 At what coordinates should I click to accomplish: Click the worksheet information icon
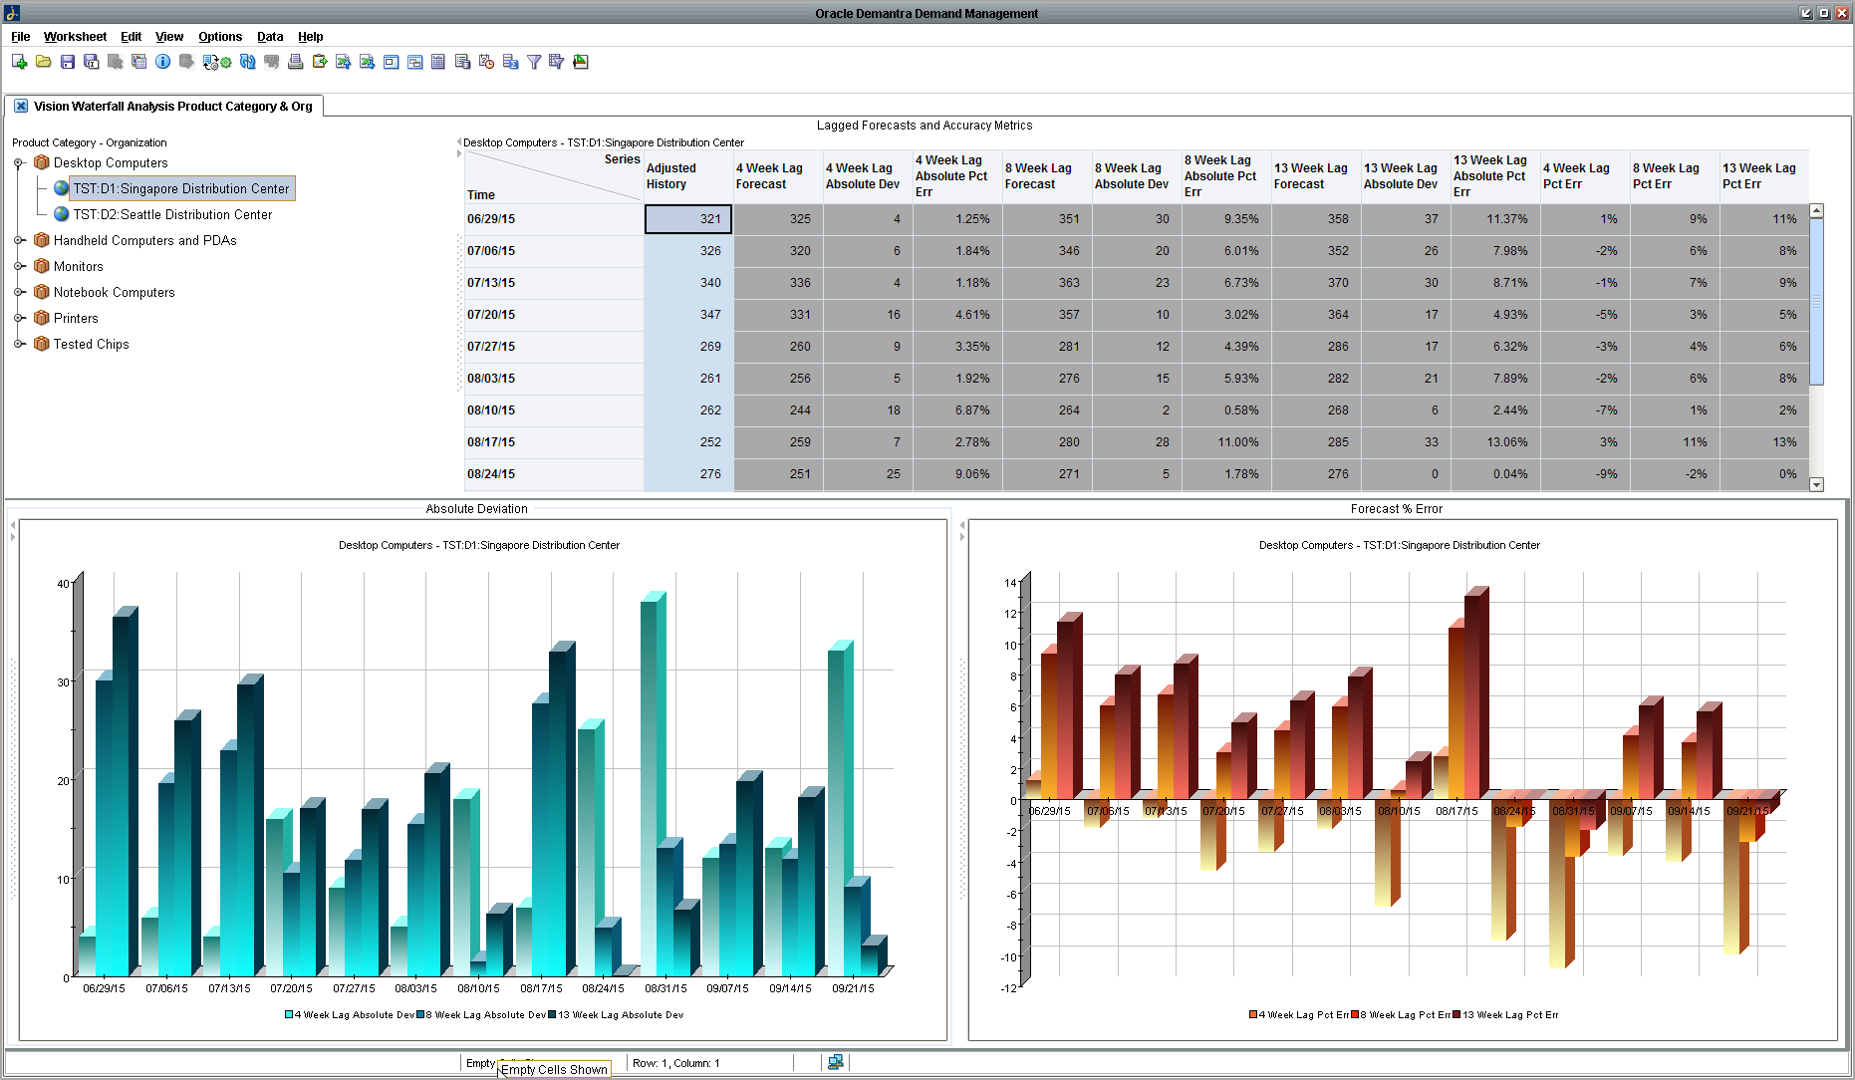163,62
